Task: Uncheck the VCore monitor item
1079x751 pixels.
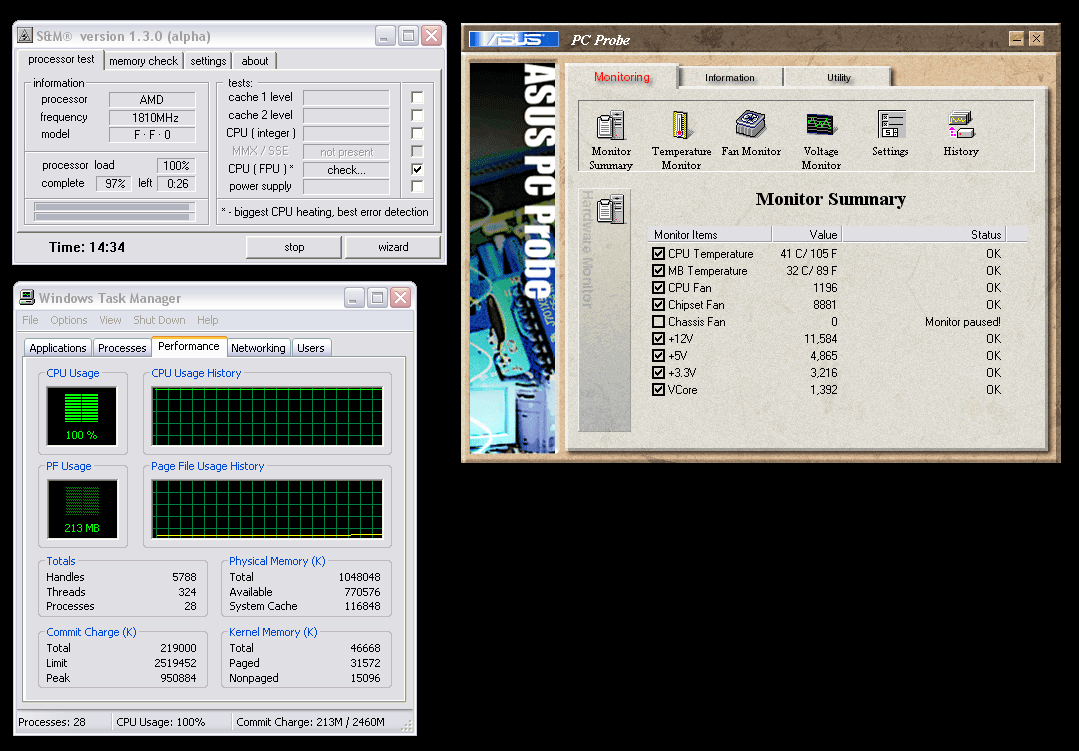Action: click(659, 390)
